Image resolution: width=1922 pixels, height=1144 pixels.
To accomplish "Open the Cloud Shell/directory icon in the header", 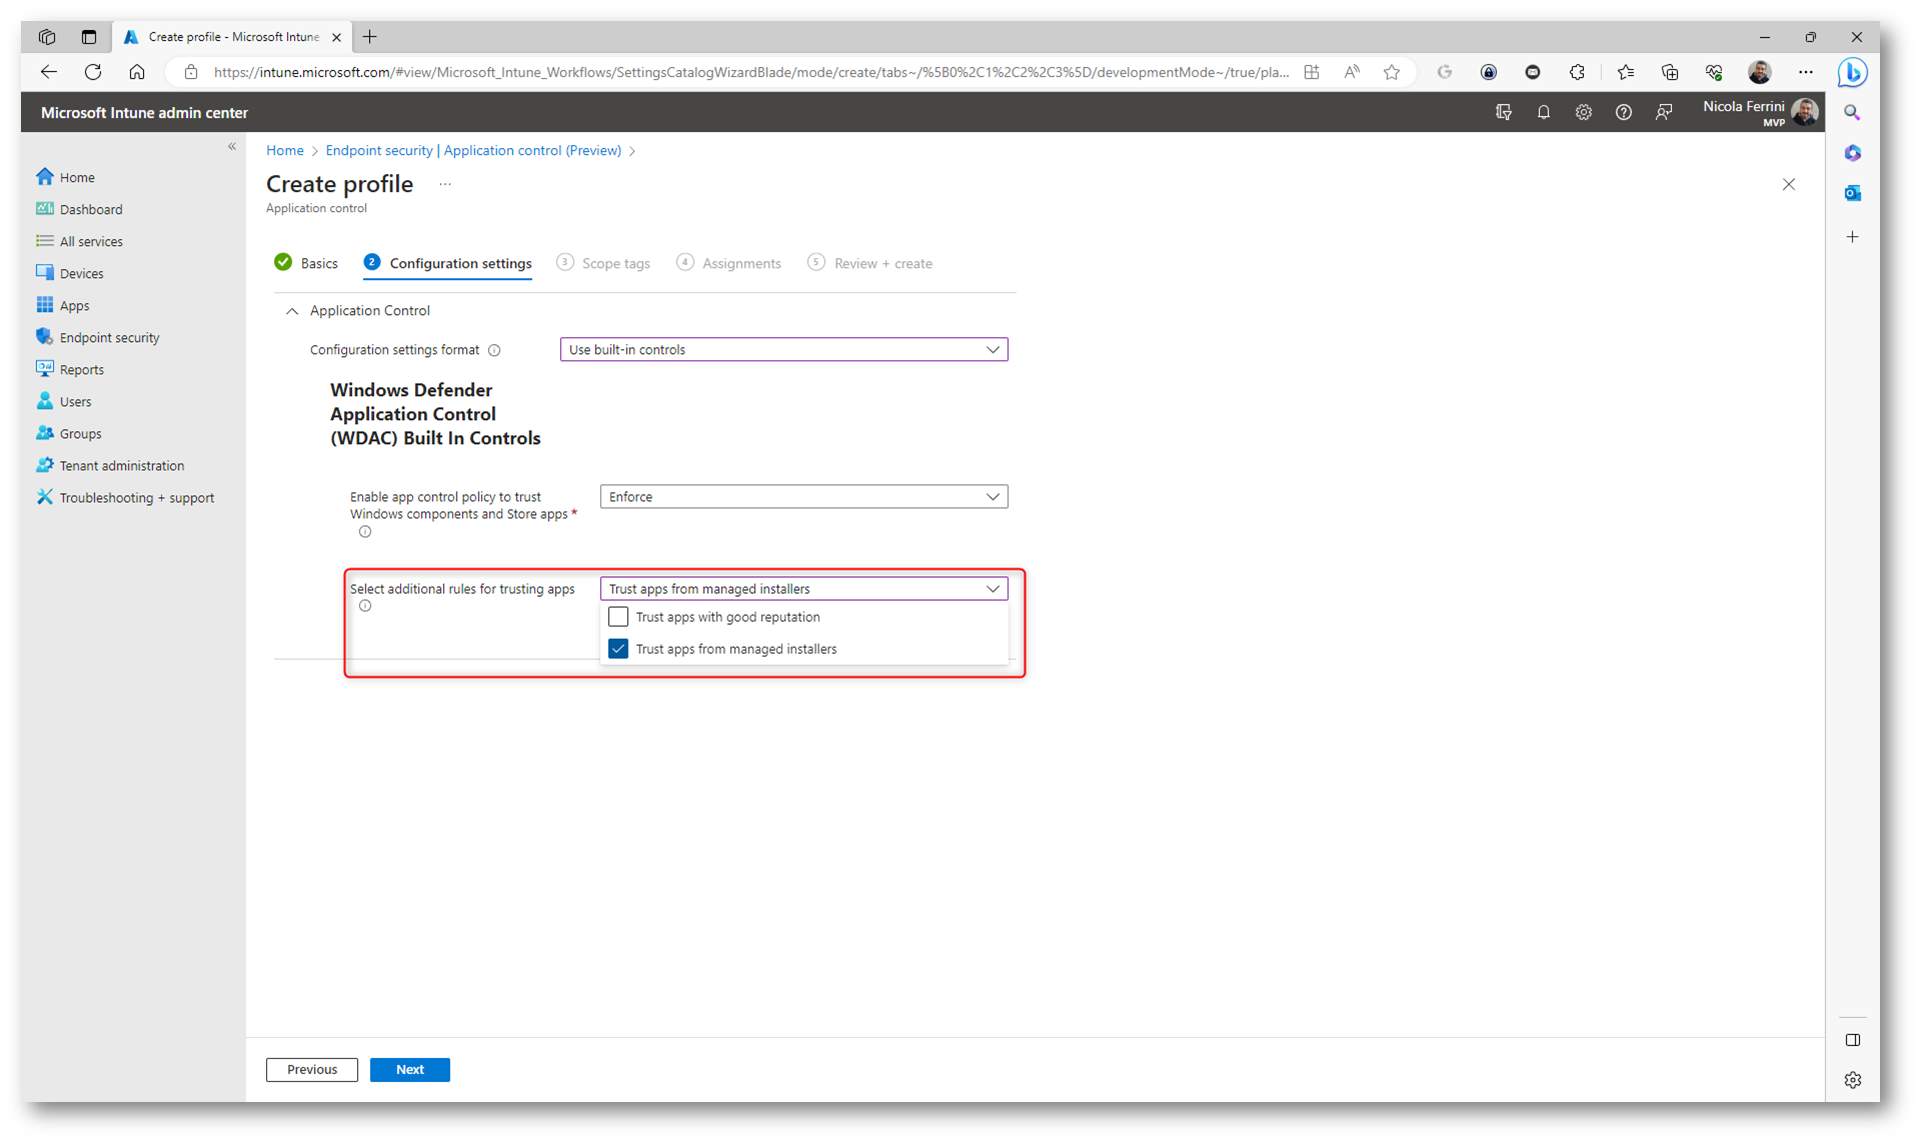I will coord(1503,112).
